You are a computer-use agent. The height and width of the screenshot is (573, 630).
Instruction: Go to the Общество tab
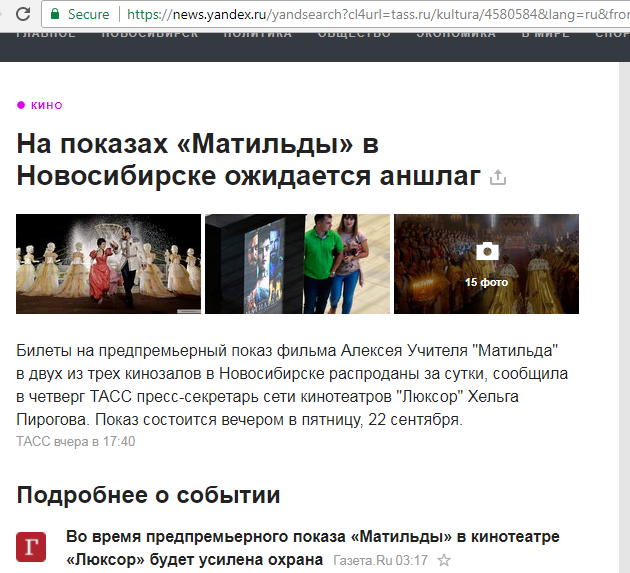coord(354,34)
